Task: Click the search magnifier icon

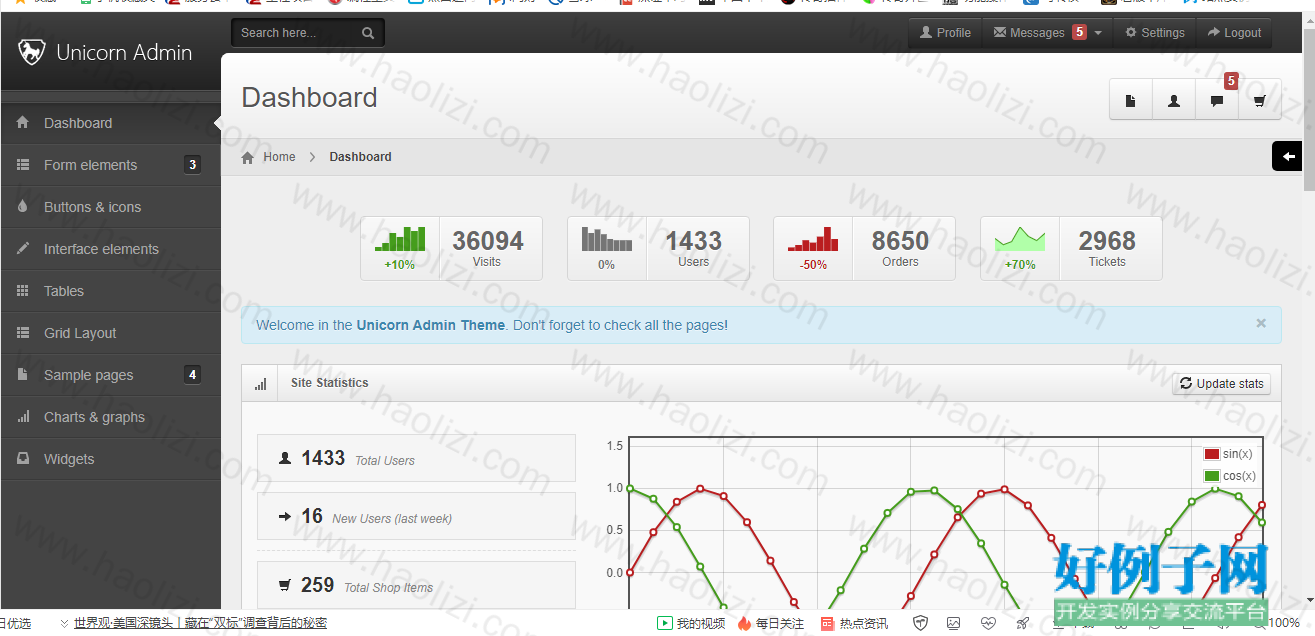Action: [x=368, y=33]
